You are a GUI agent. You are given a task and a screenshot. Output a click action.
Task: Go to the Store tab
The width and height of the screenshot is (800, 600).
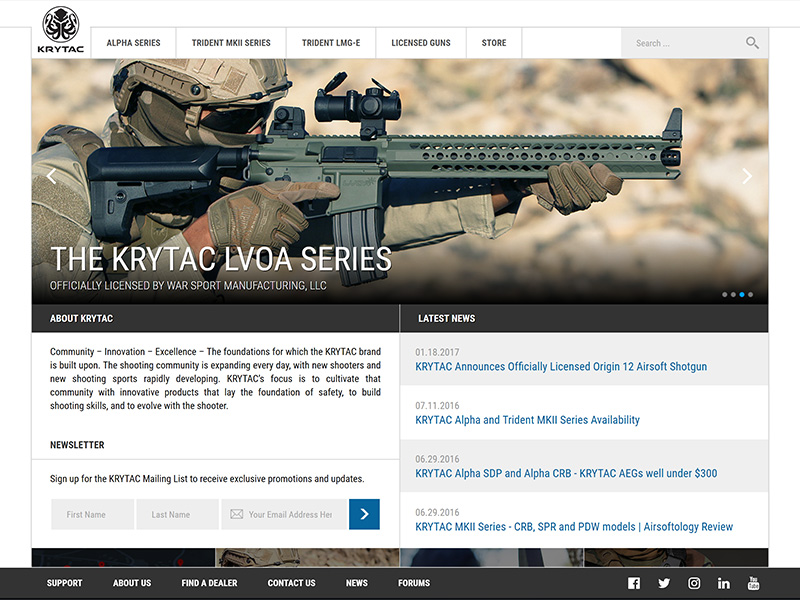tap(494, 43)
